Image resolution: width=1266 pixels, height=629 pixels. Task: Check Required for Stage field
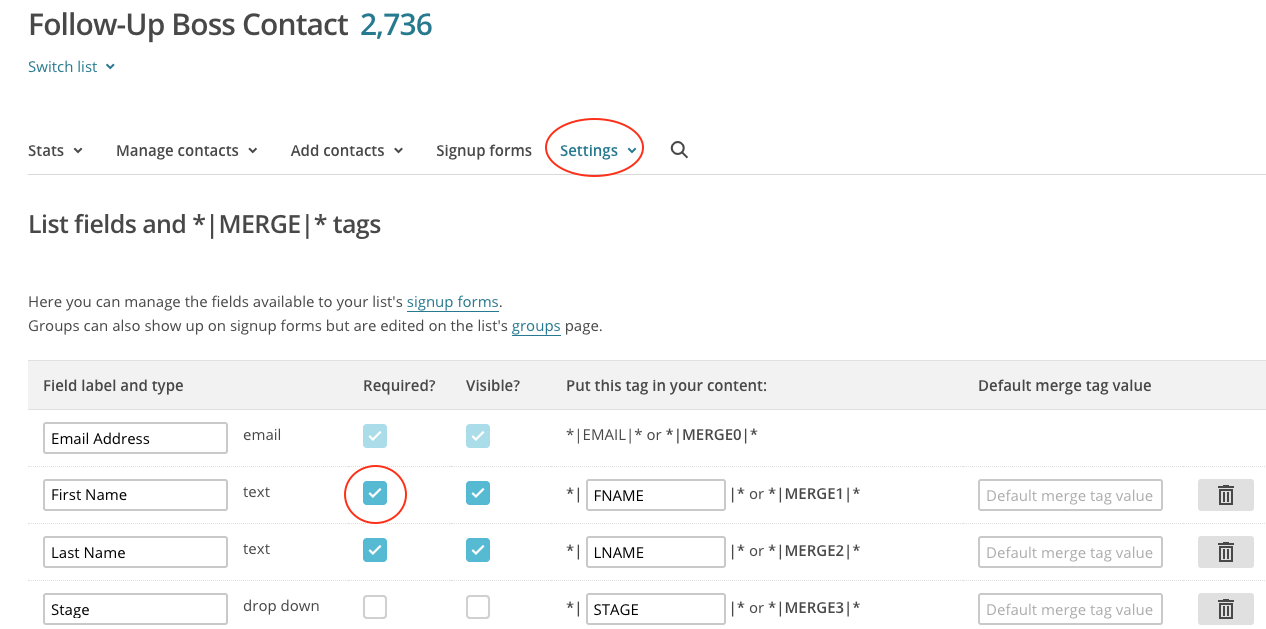[x=375, y=607]
